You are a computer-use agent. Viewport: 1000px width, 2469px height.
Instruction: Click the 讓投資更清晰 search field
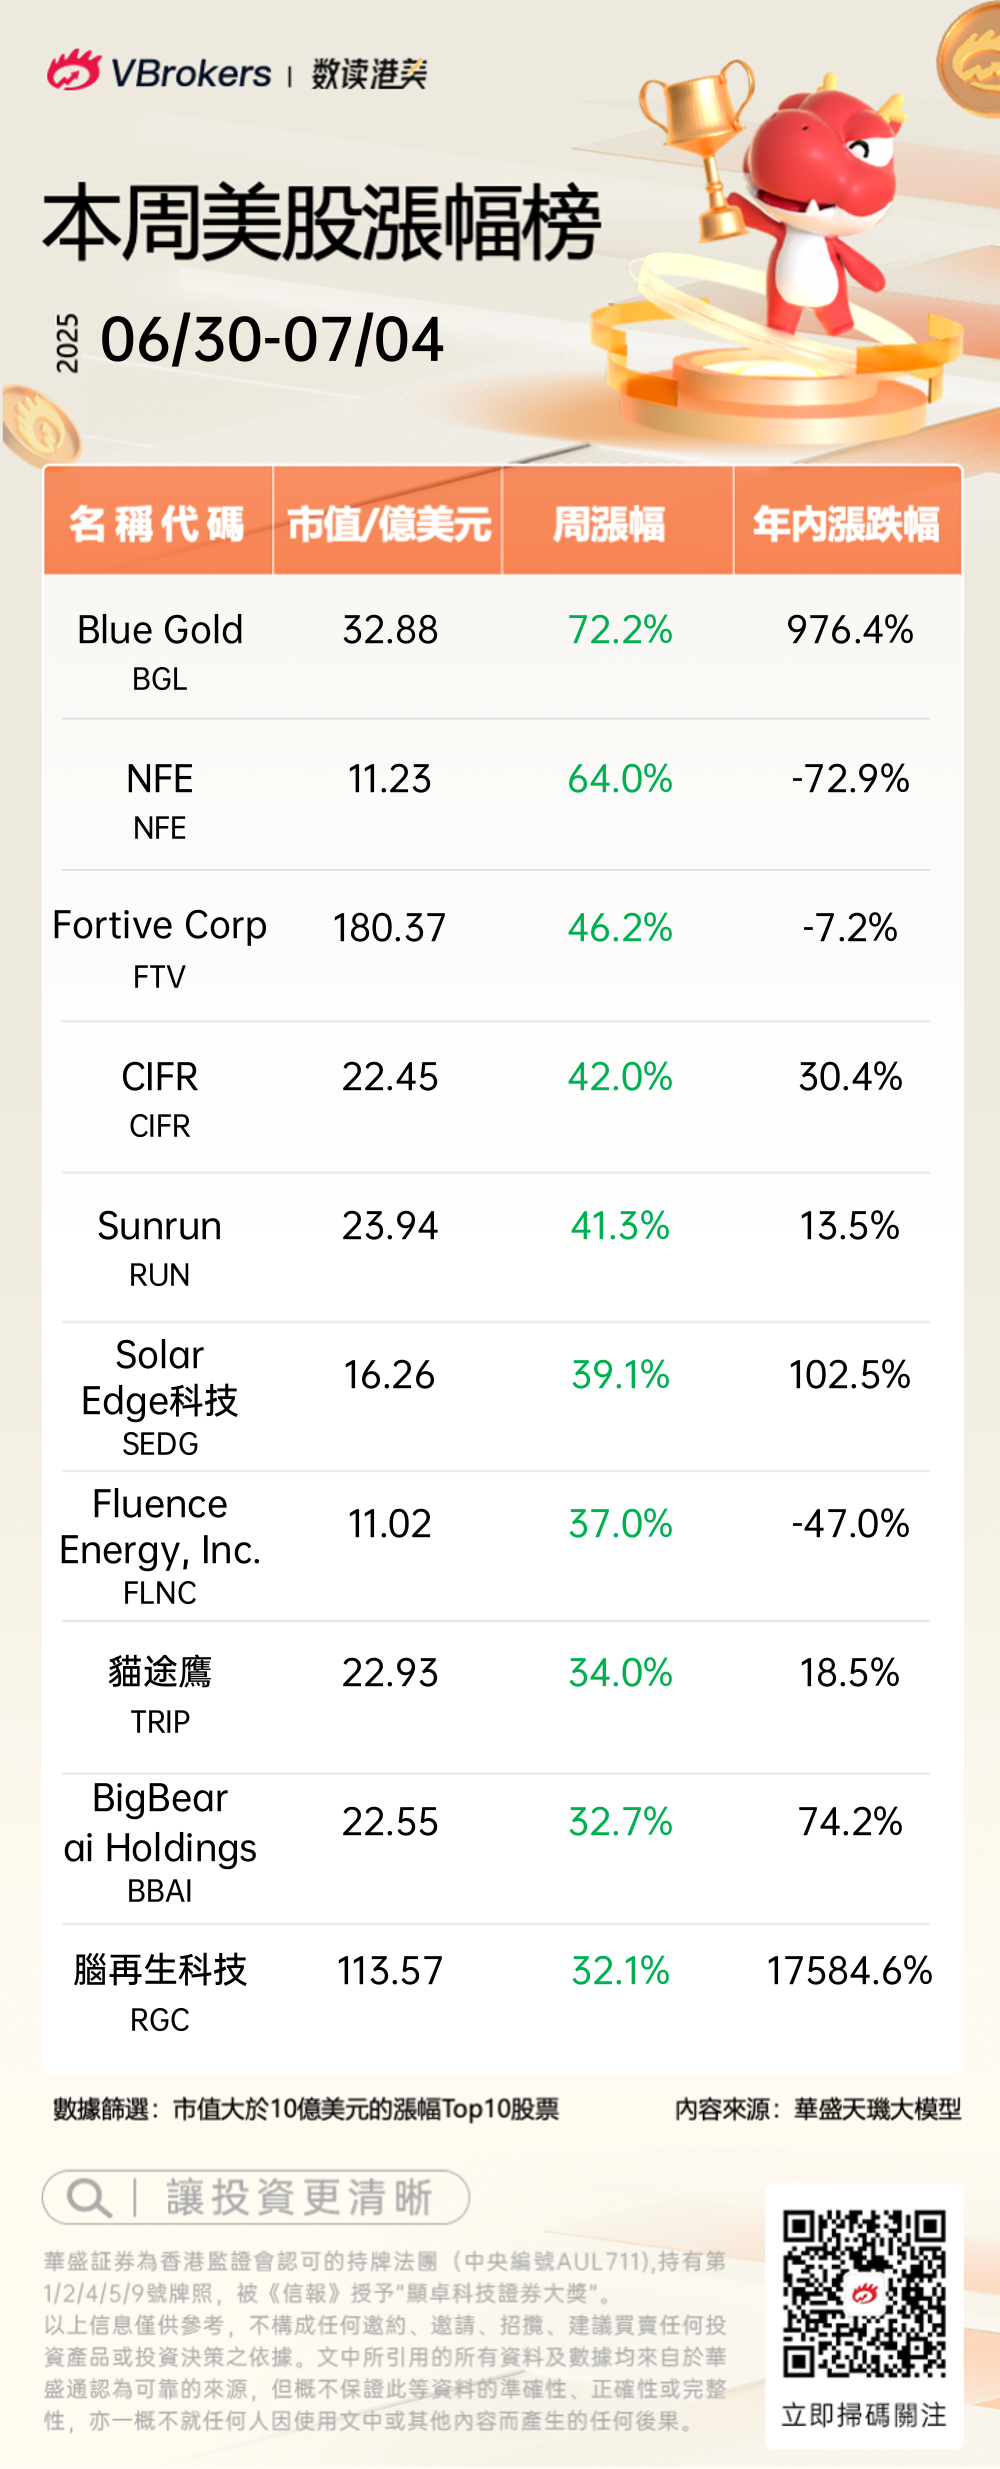pyautogui.click(x=298, y=2198)
